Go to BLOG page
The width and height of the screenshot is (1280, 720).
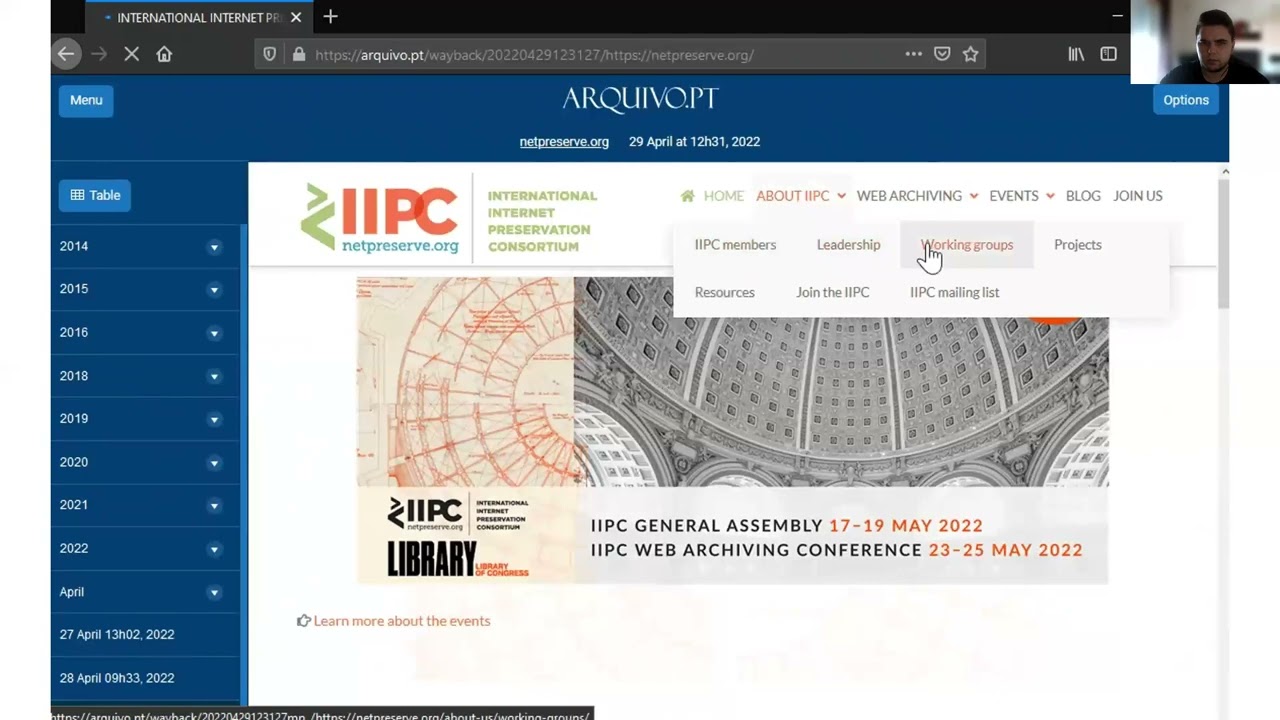click(1083, 196)
